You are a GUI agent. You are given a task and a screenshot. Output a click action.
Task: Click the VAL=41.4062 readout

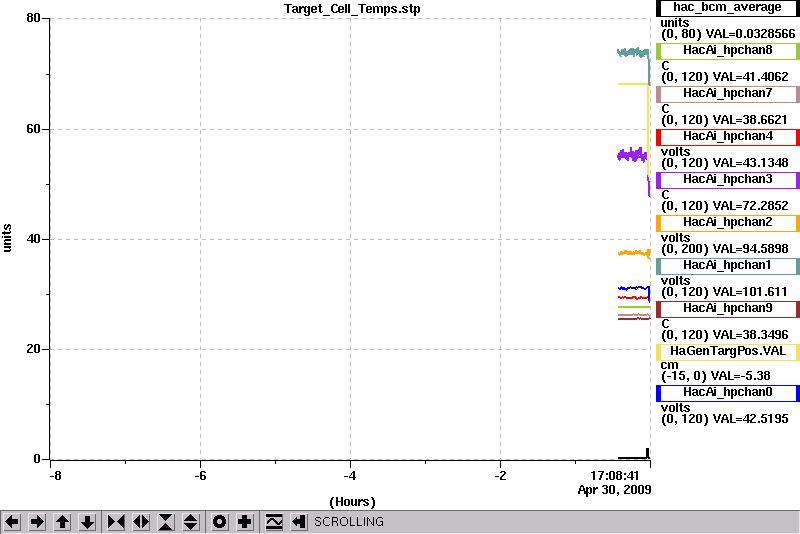pos(750,77)
